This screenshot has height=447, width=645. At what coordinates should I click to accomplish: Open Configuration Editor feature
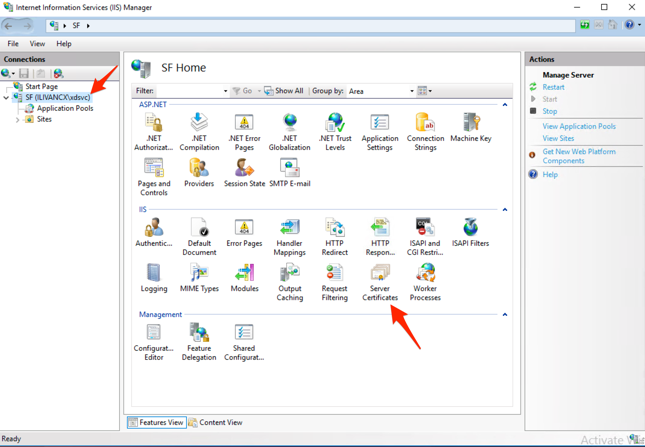153,341
